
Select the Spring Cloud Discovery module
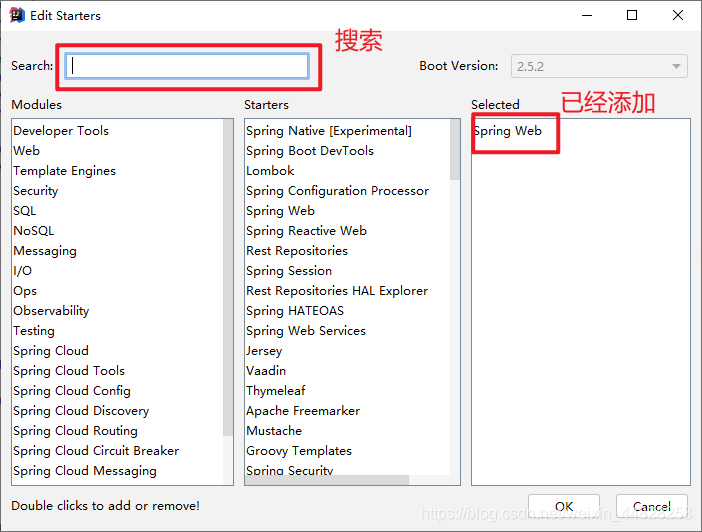tap(81, 411)
